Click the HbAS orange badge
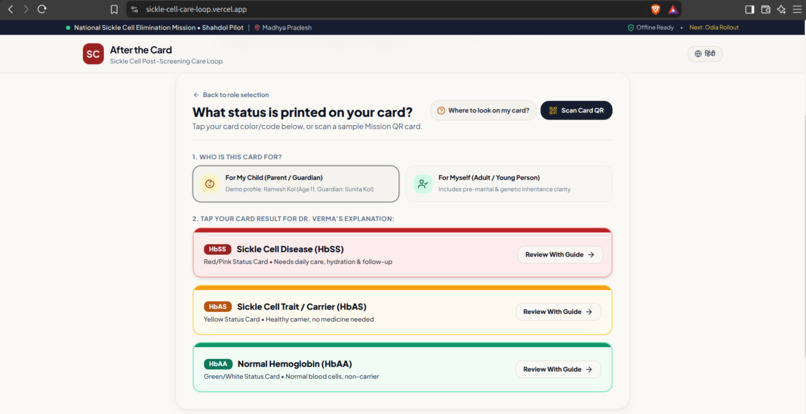Screen dimensions: 806x414 coord(217,307)
